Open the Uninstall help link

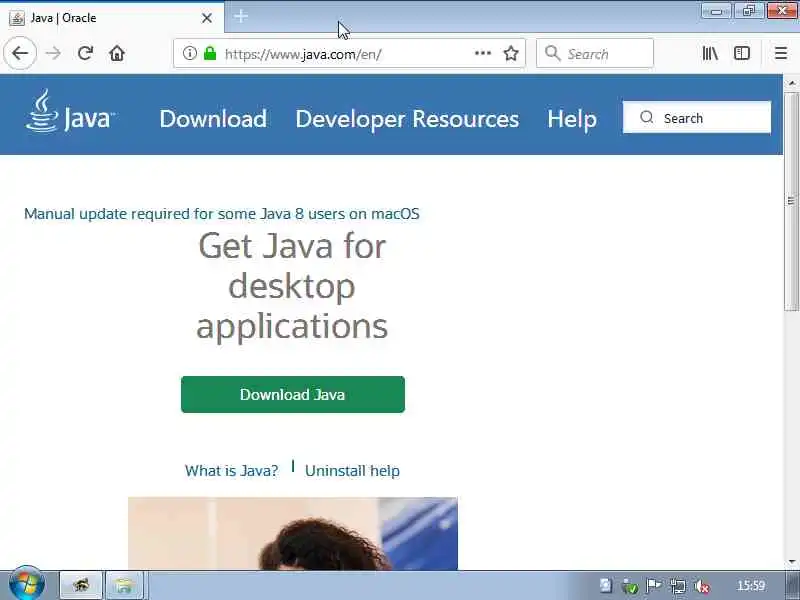coord(352,470)
